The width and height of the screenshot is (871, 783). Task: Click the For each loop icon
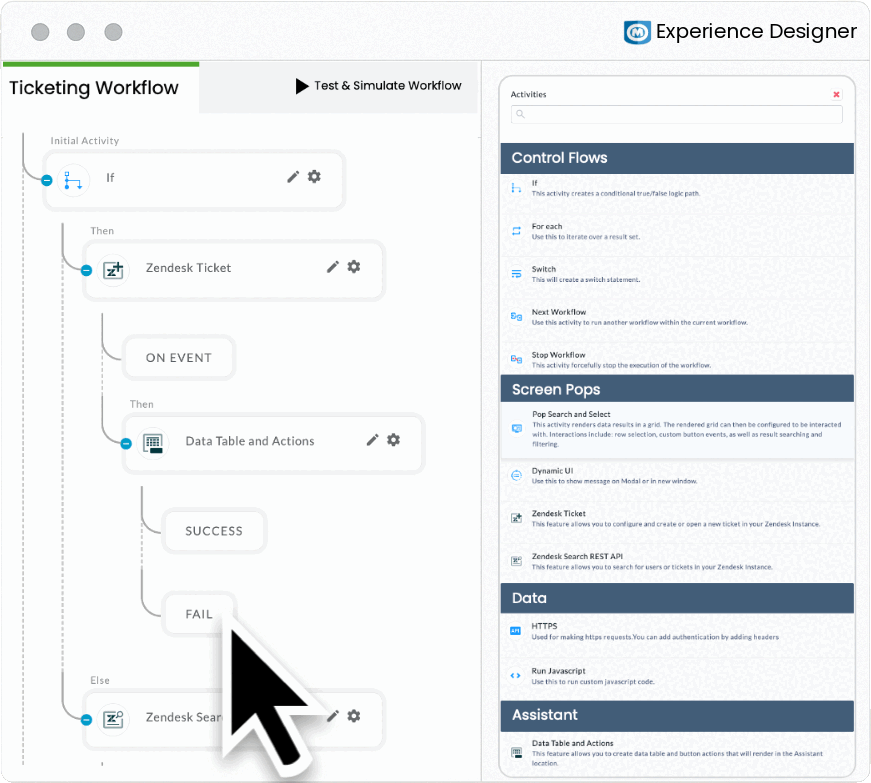[516, 231]
